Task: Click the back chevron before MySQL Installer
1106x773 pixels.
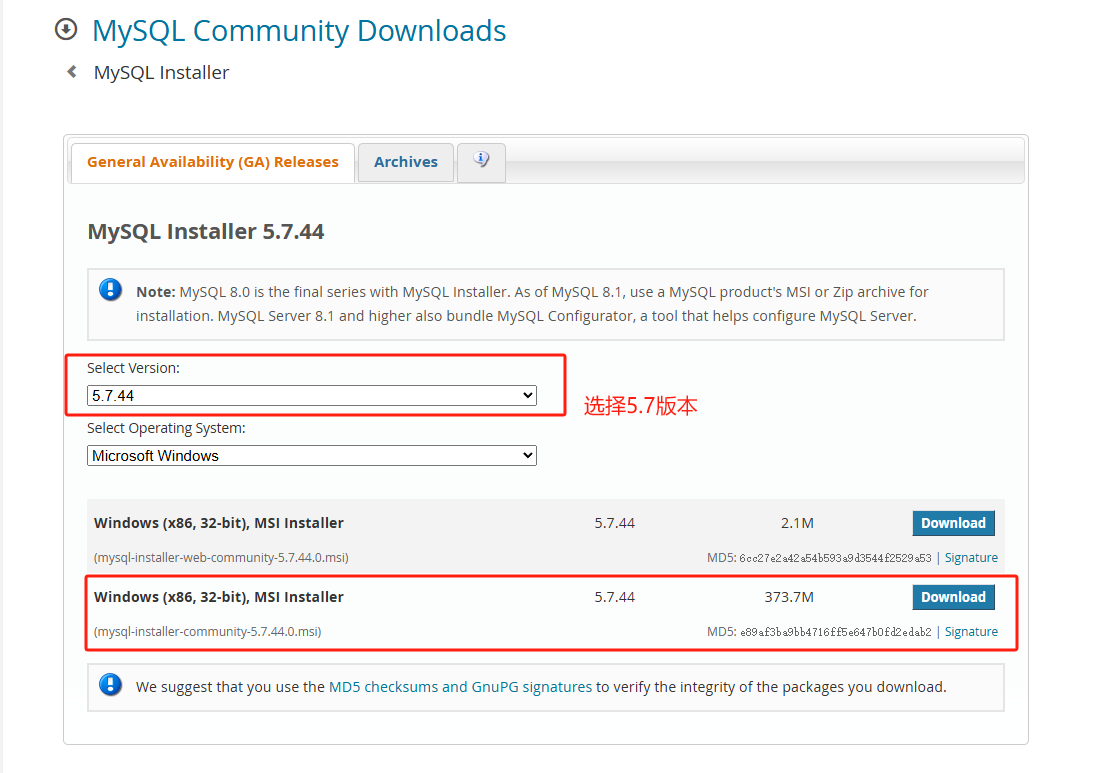Action: coord(71,72)
